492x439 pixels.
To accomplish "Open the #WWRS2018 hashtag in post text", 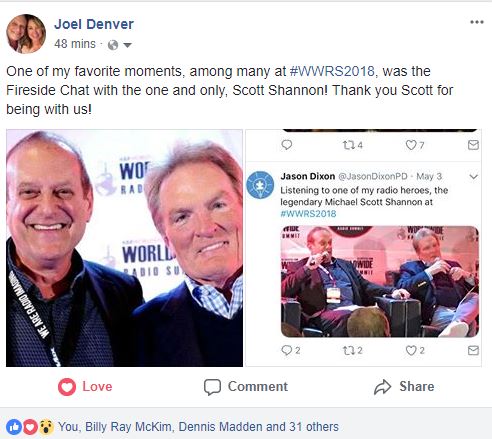I will point(332,71).
